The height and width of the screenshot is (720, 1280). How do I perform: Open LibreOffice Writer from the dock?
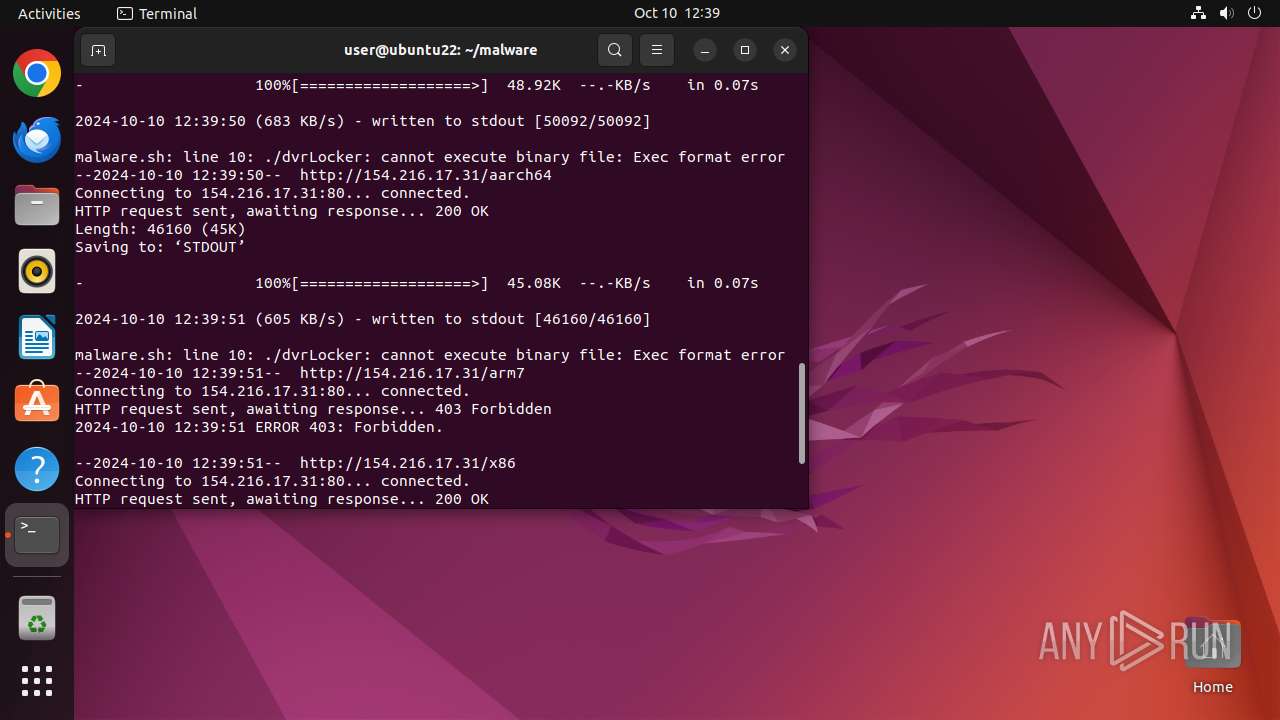tap(37, 338)
